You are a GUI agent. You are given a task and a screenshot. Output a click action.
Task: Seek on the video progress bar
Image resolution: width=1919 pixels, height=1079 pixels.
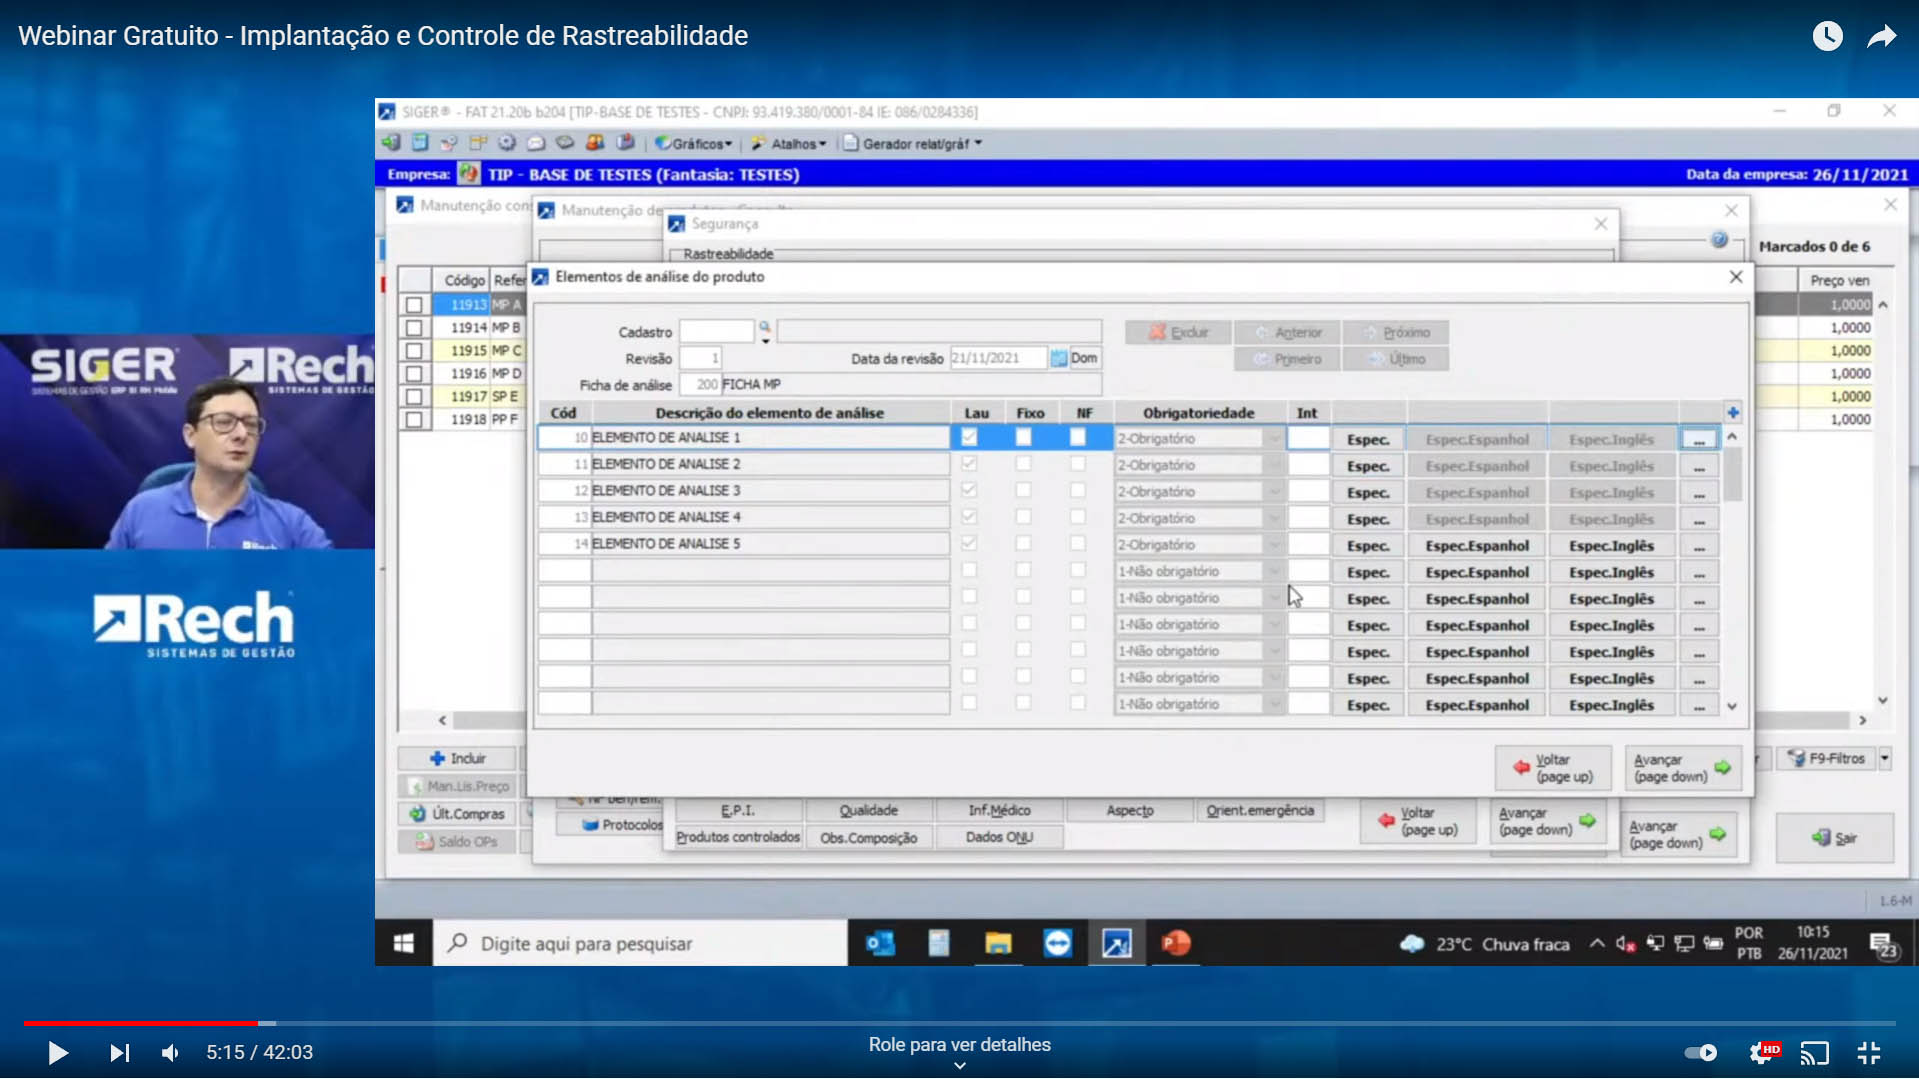click(960, 1024)
